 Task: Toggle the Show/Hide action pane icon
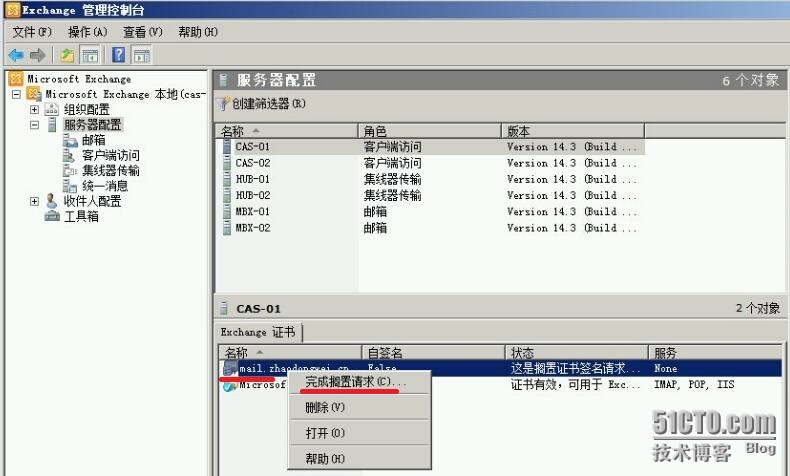(142, 55)
